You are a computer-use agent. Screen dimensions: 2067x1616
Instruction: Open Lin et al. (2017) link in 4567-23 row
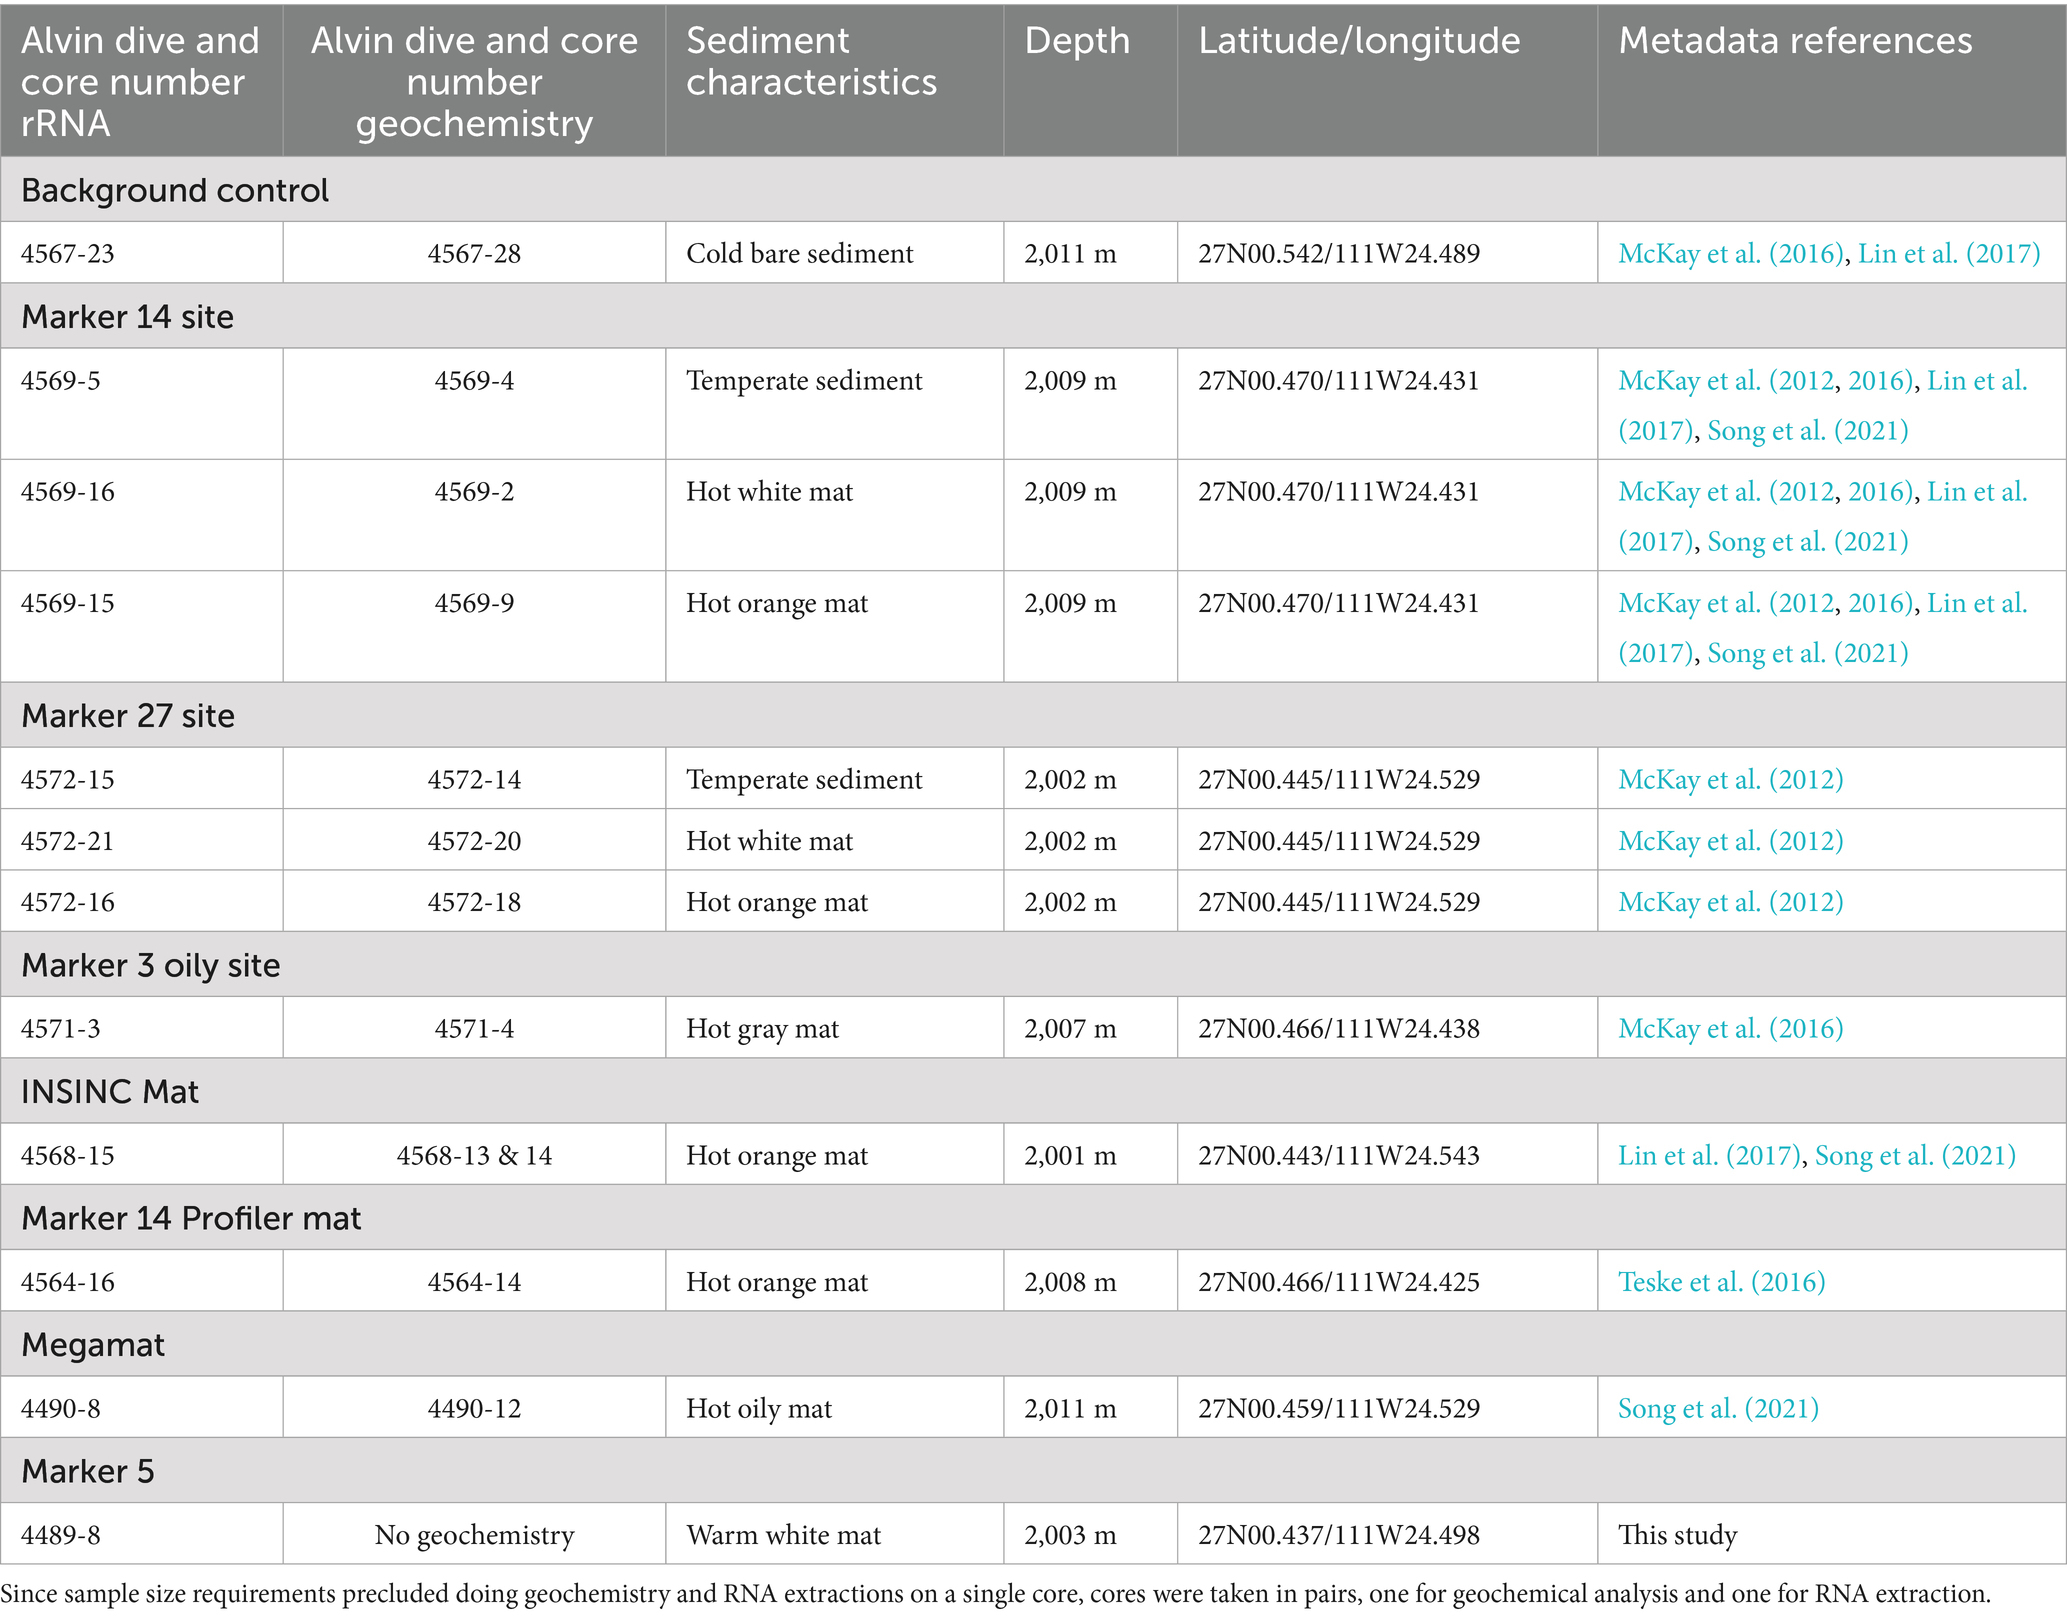point(1948,254)
